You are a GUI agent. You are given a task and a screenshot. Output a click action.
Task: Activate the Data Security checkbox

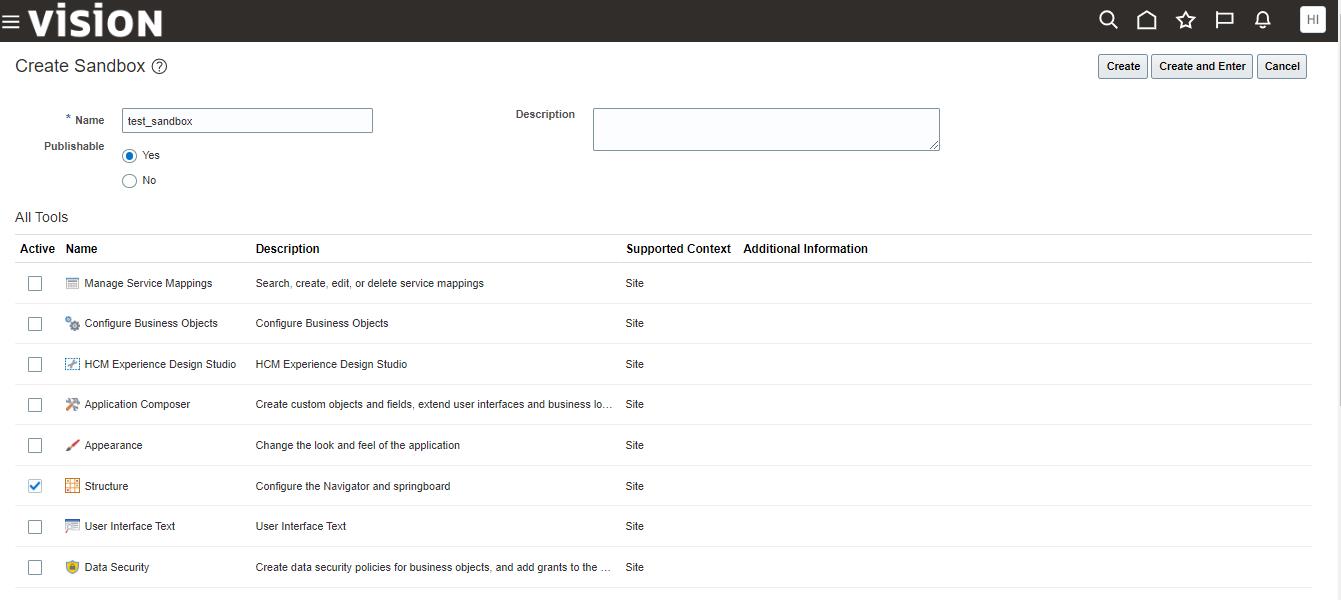[35, 567]
